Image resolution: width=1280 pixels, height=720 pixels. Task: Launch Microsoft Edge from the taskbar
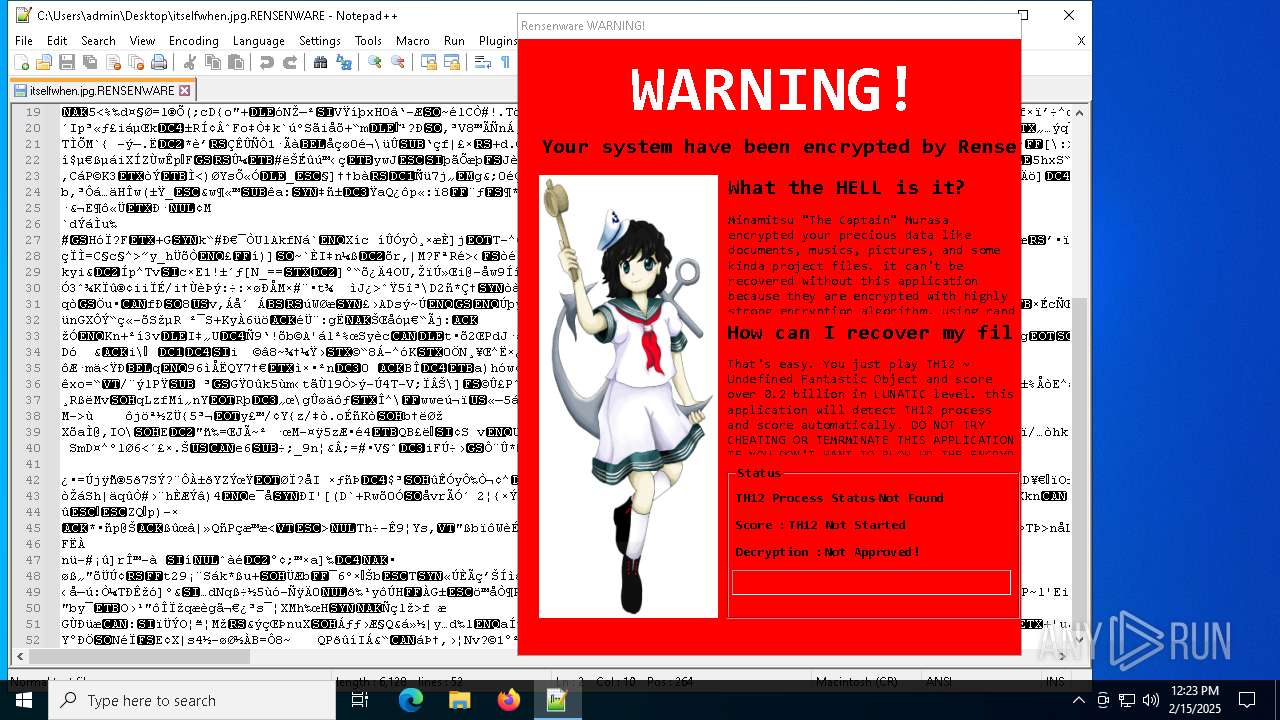coord(410,700)
